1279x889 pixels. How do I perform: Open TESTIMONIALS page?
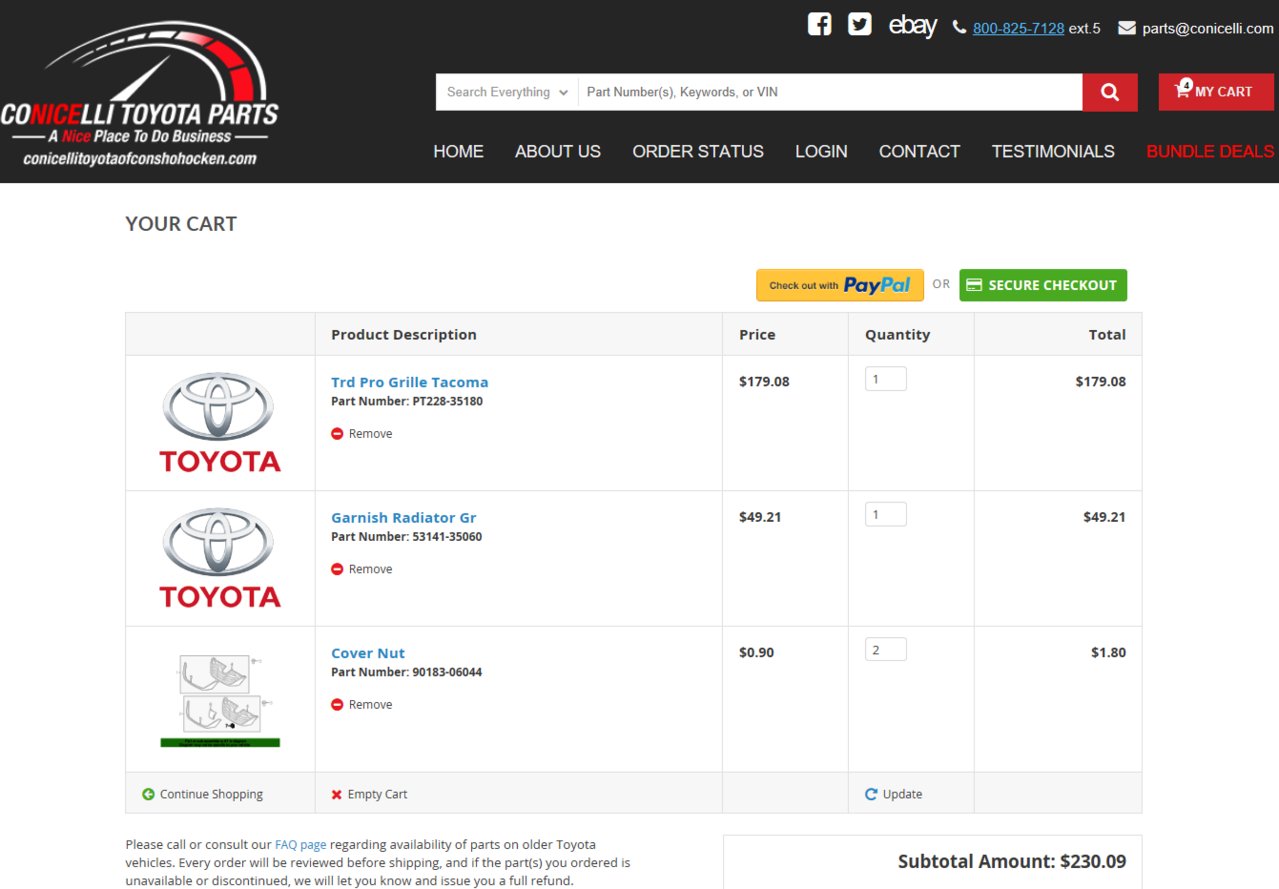click(x=1053, y=152)
